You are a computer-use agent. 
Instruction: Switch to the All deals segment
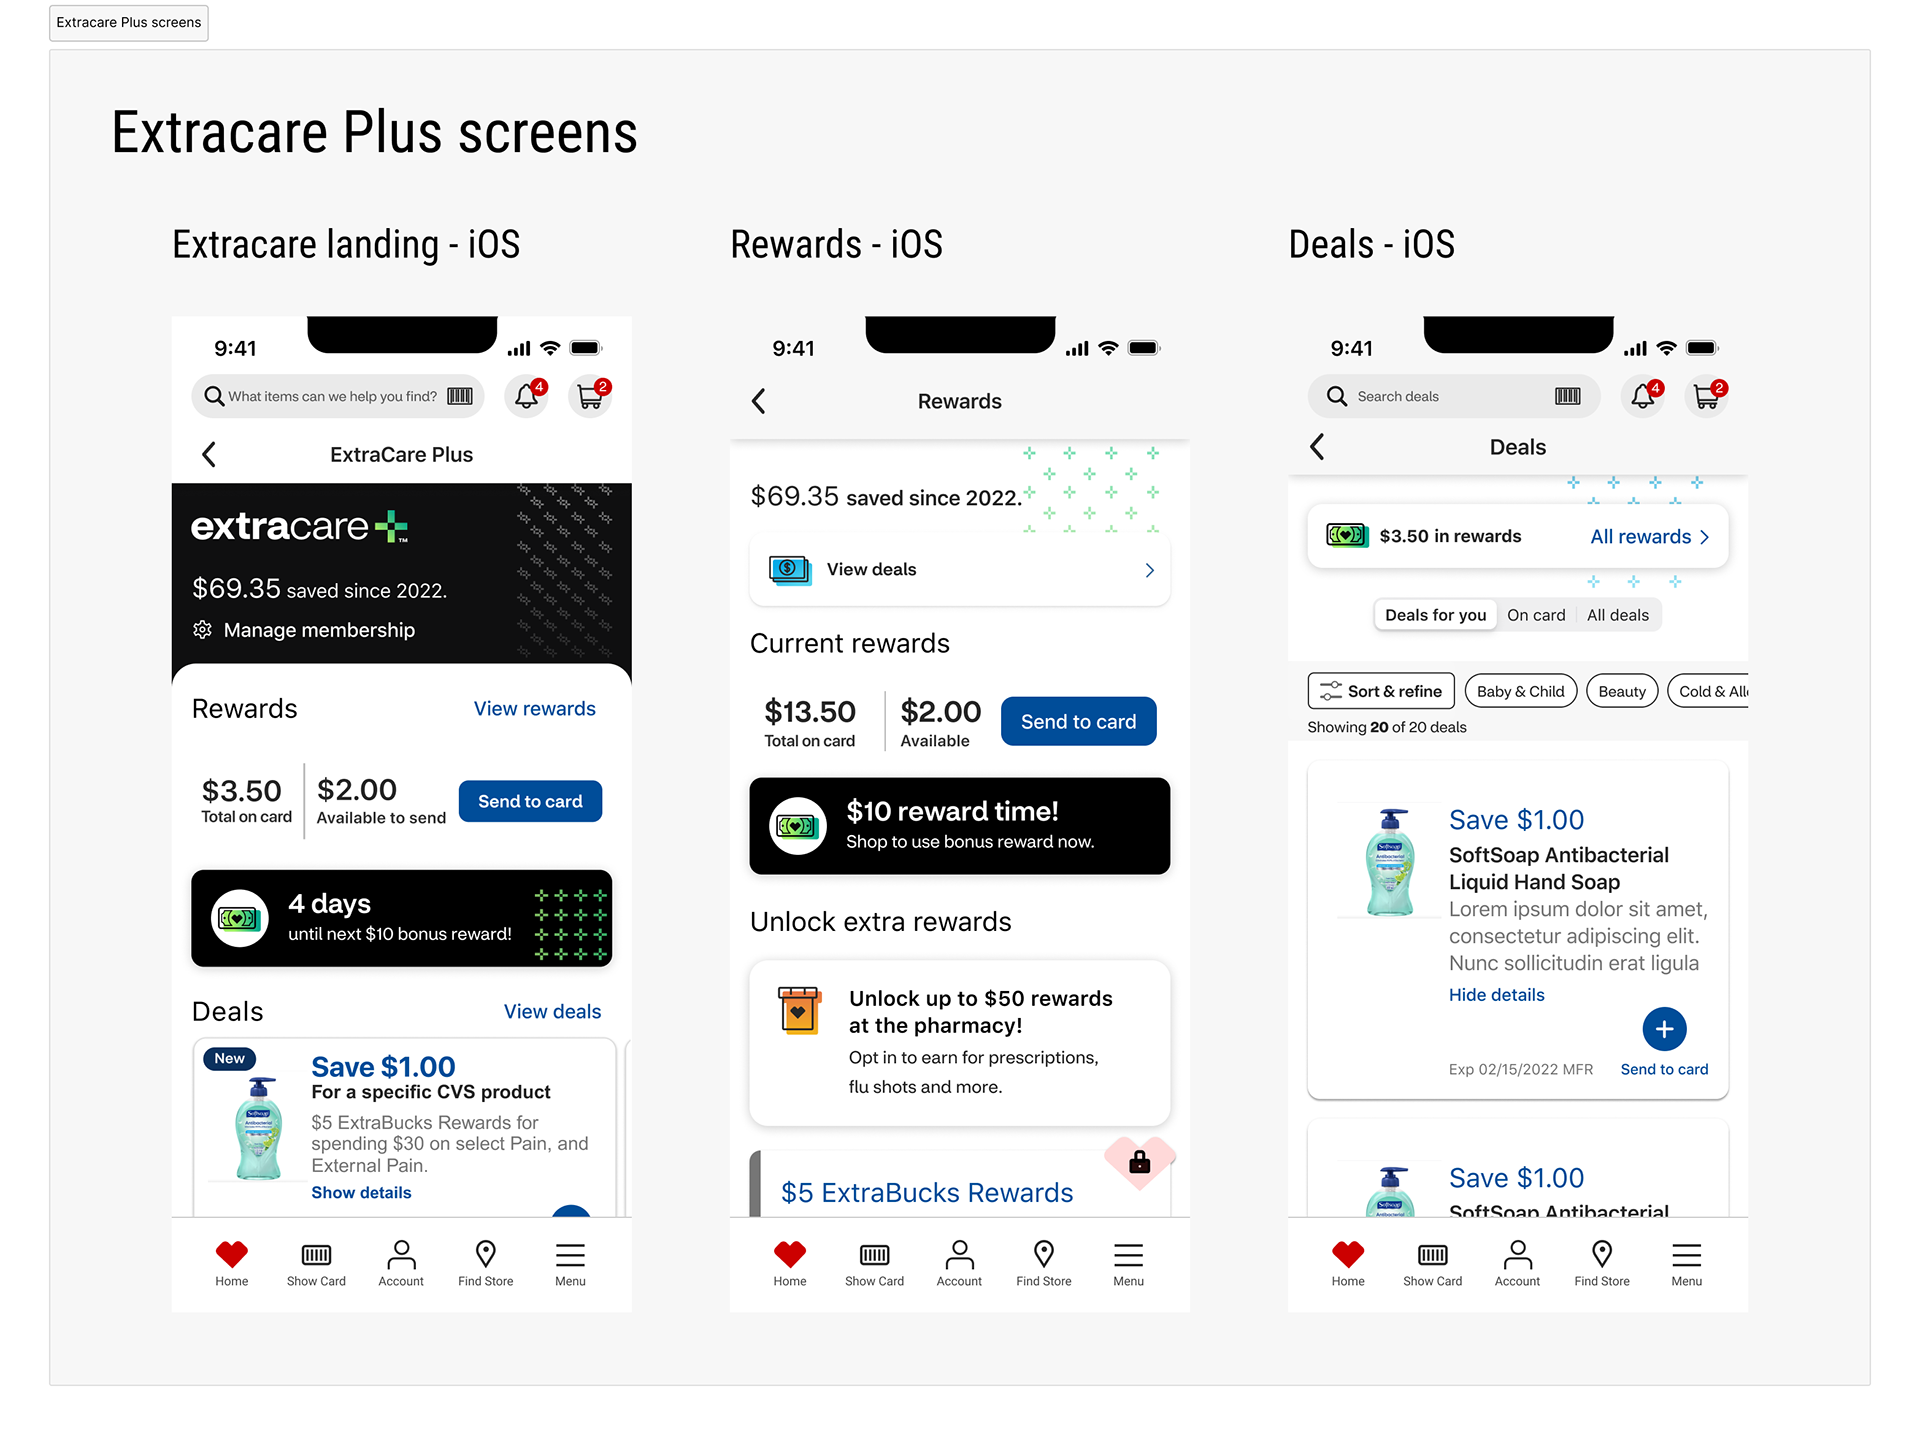pos(1618,615)
